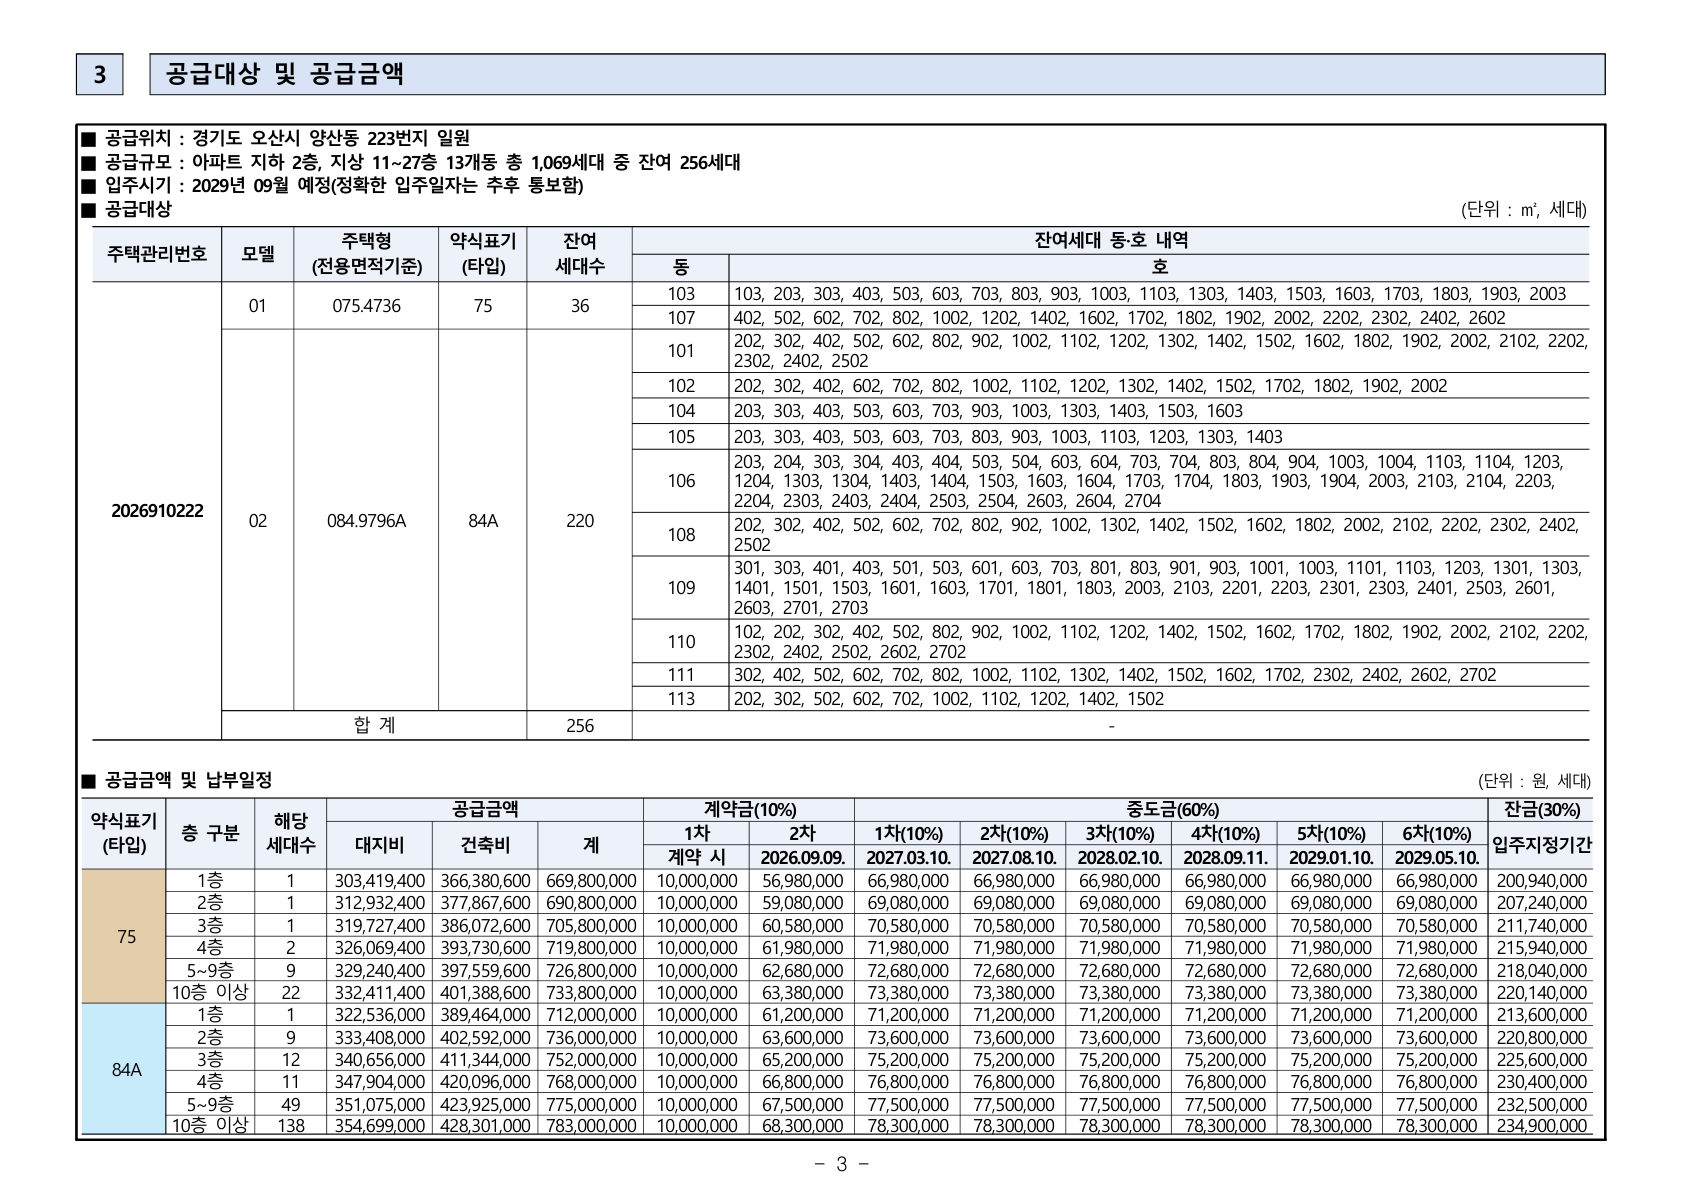This screenshot has height=1190, width=1682.
Task: Click the '모델' column header
Action: (258, 254)
